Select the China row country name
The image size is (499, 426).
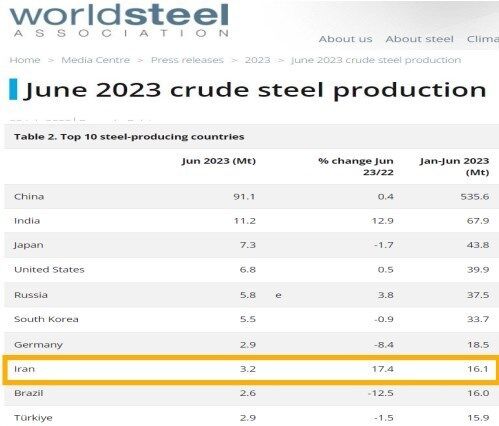(x=29, y=196)
